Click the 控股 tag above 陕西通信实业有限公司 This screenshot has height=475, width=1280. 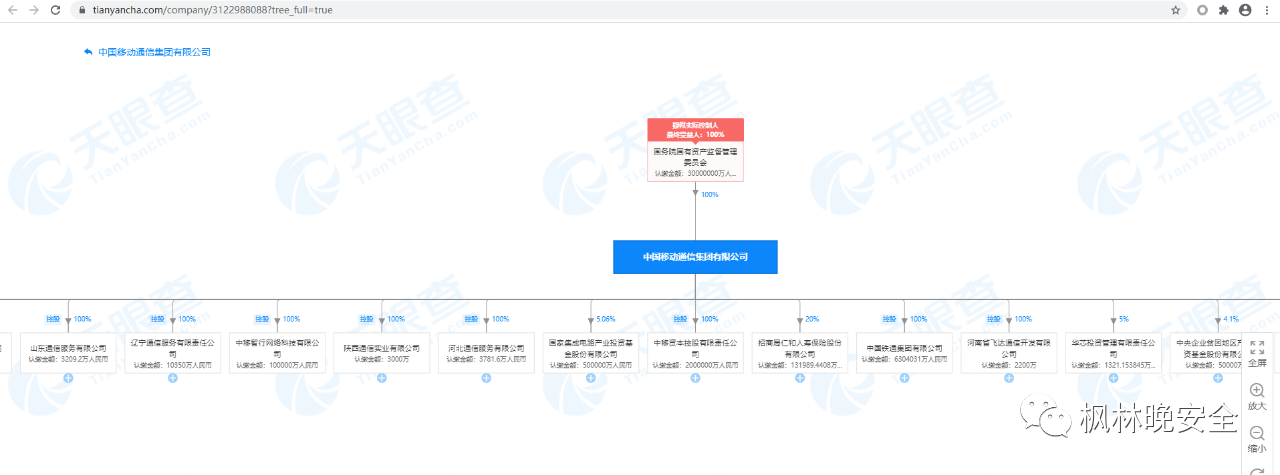coord(367,319)
